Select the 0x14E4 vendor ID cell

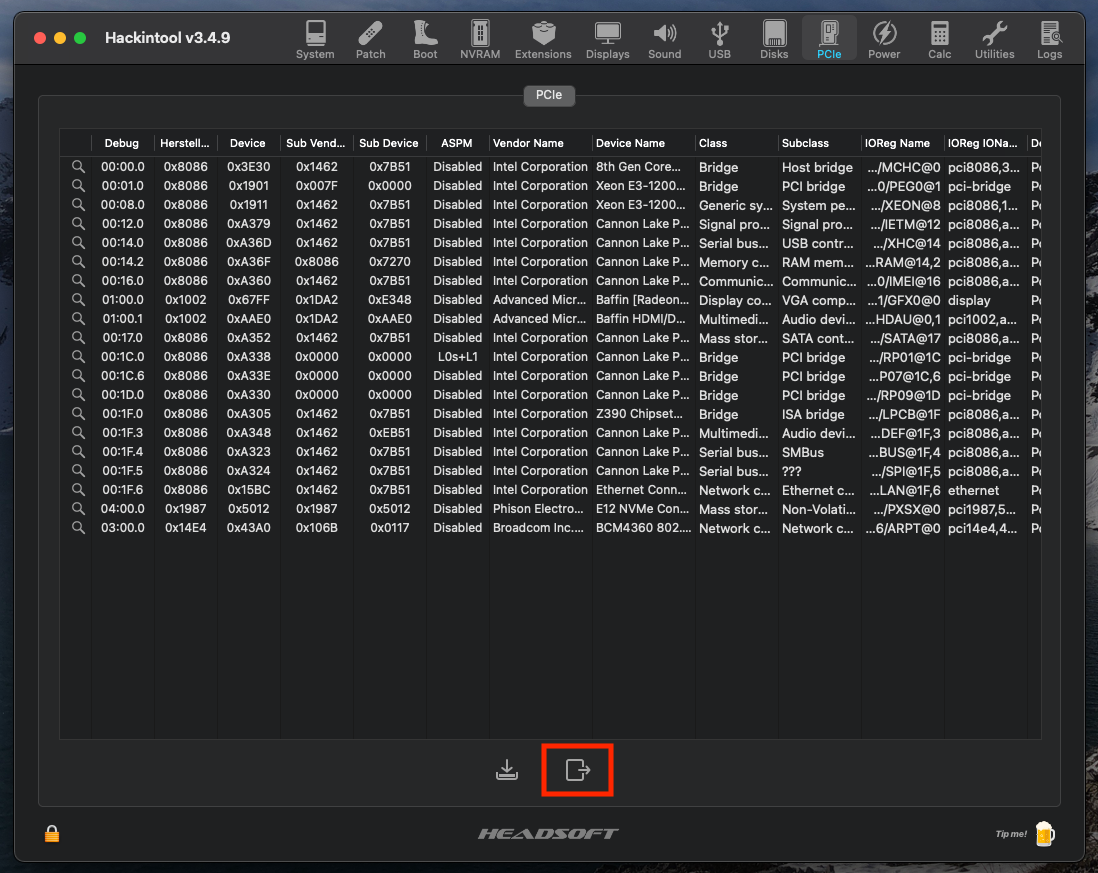186,527
